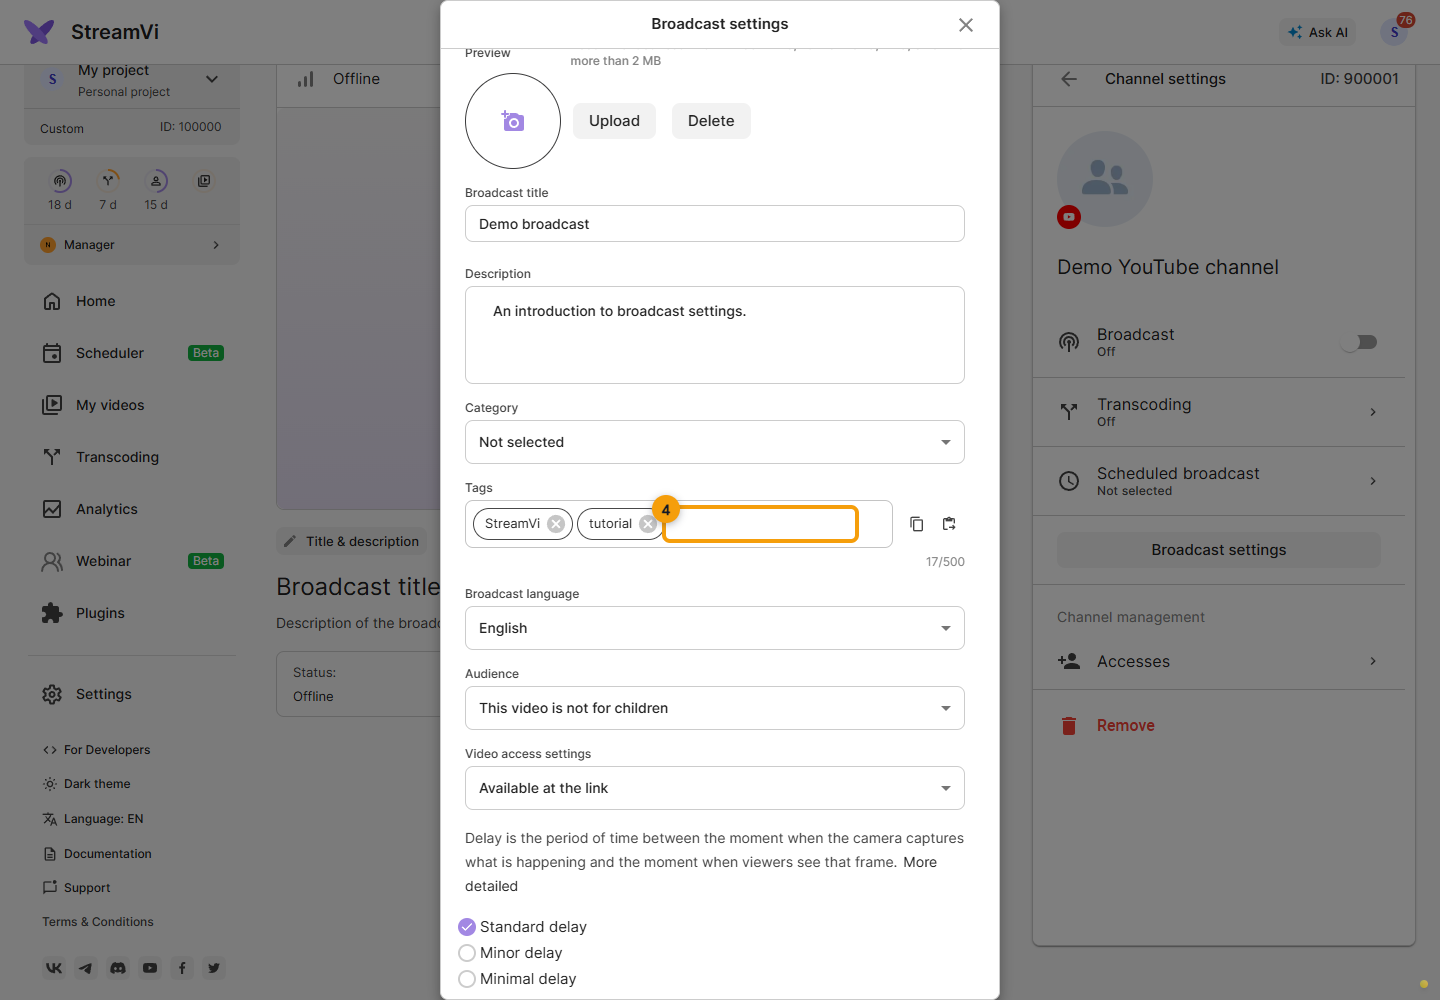Click the Broadcast title input field

pos(715,224)
